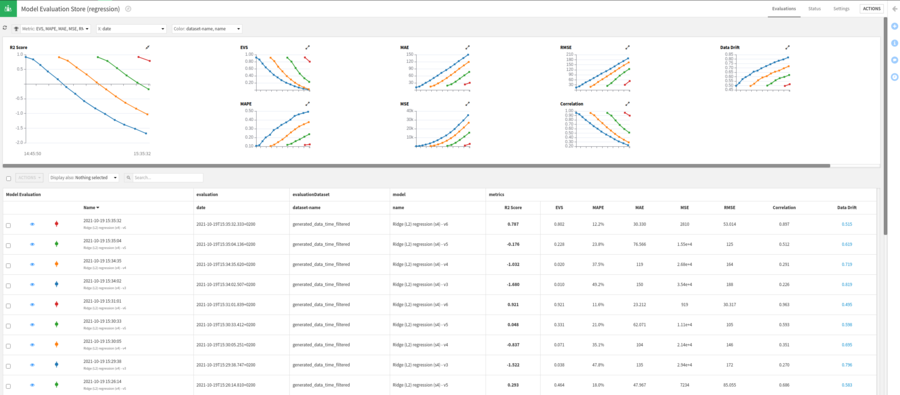Open the discussion bubble icon in right sidebar
Viewport: 900px width, 395px height.
pyautogui.click(x=894, y=60)
